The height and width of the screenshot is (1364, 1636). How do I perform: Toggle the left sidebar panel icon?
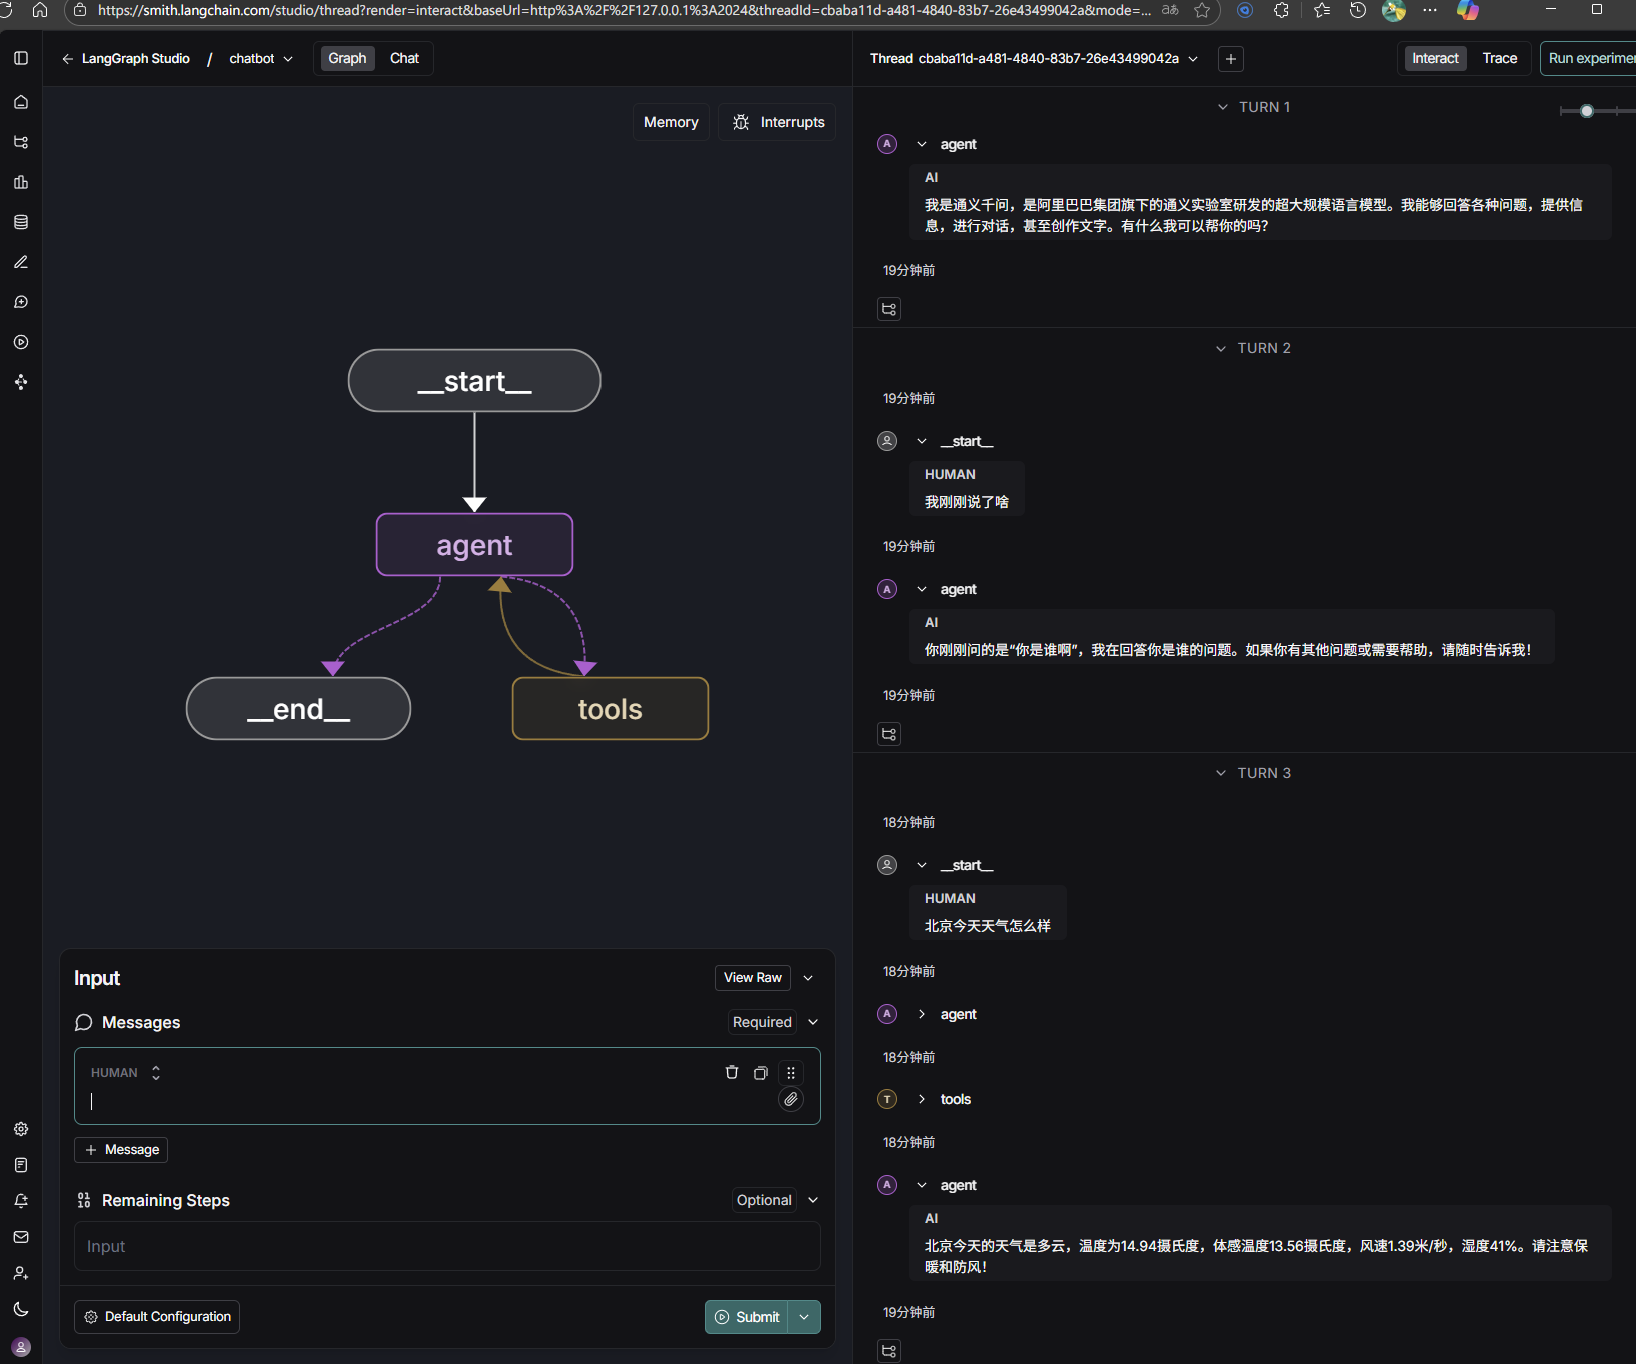point(21,58)
